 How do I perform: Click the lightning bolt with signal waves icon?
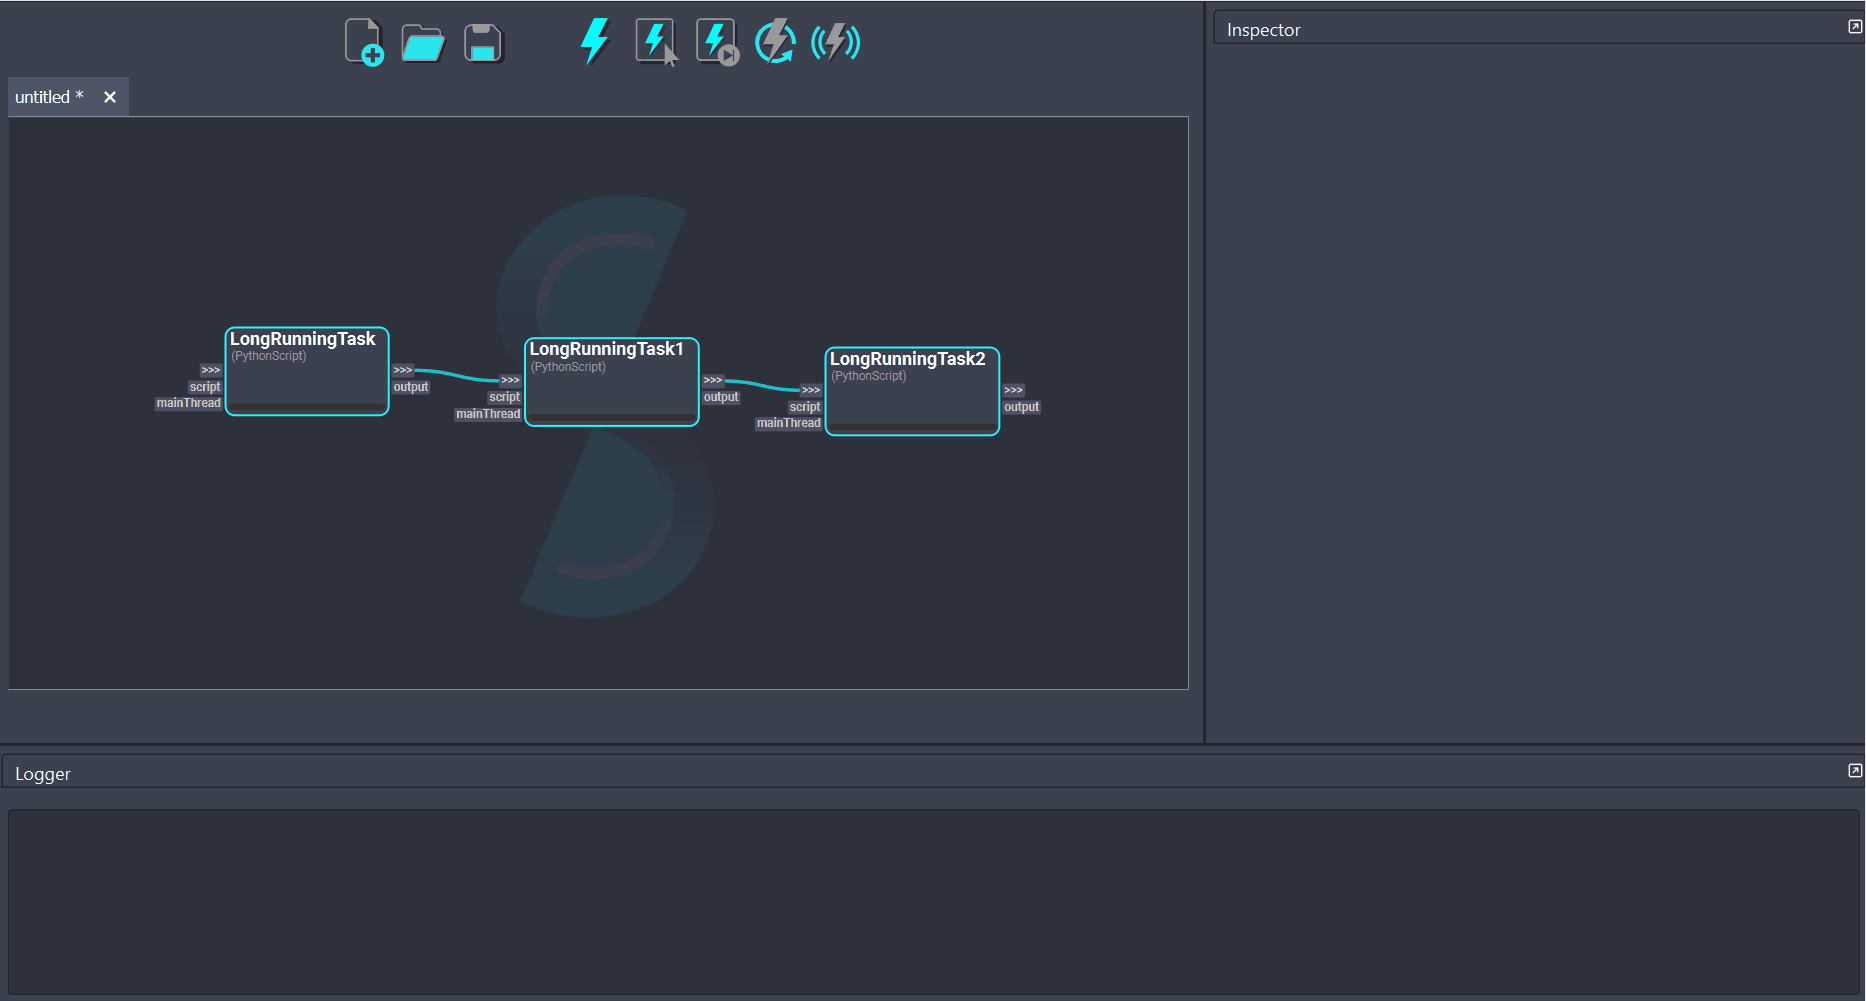click(835, 42)
